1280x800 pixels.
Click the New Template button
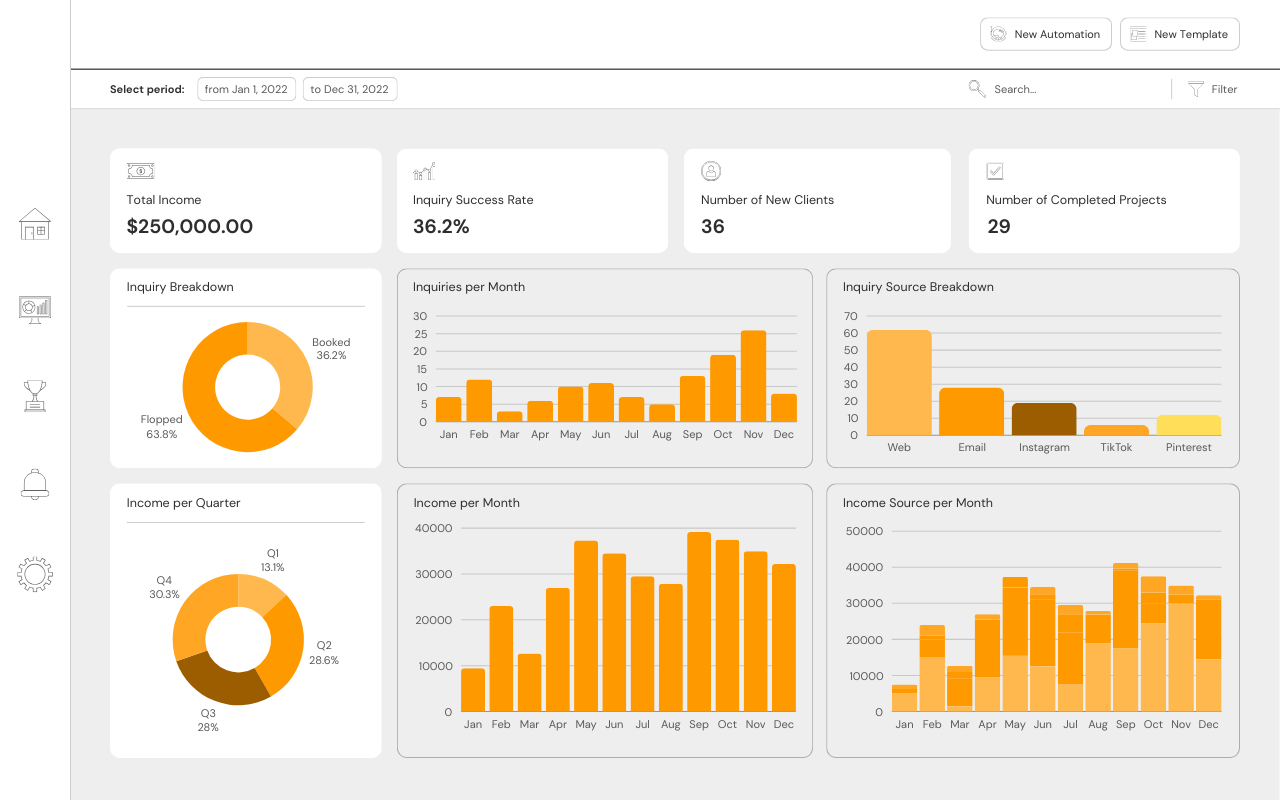click(x=1180, y=34)
